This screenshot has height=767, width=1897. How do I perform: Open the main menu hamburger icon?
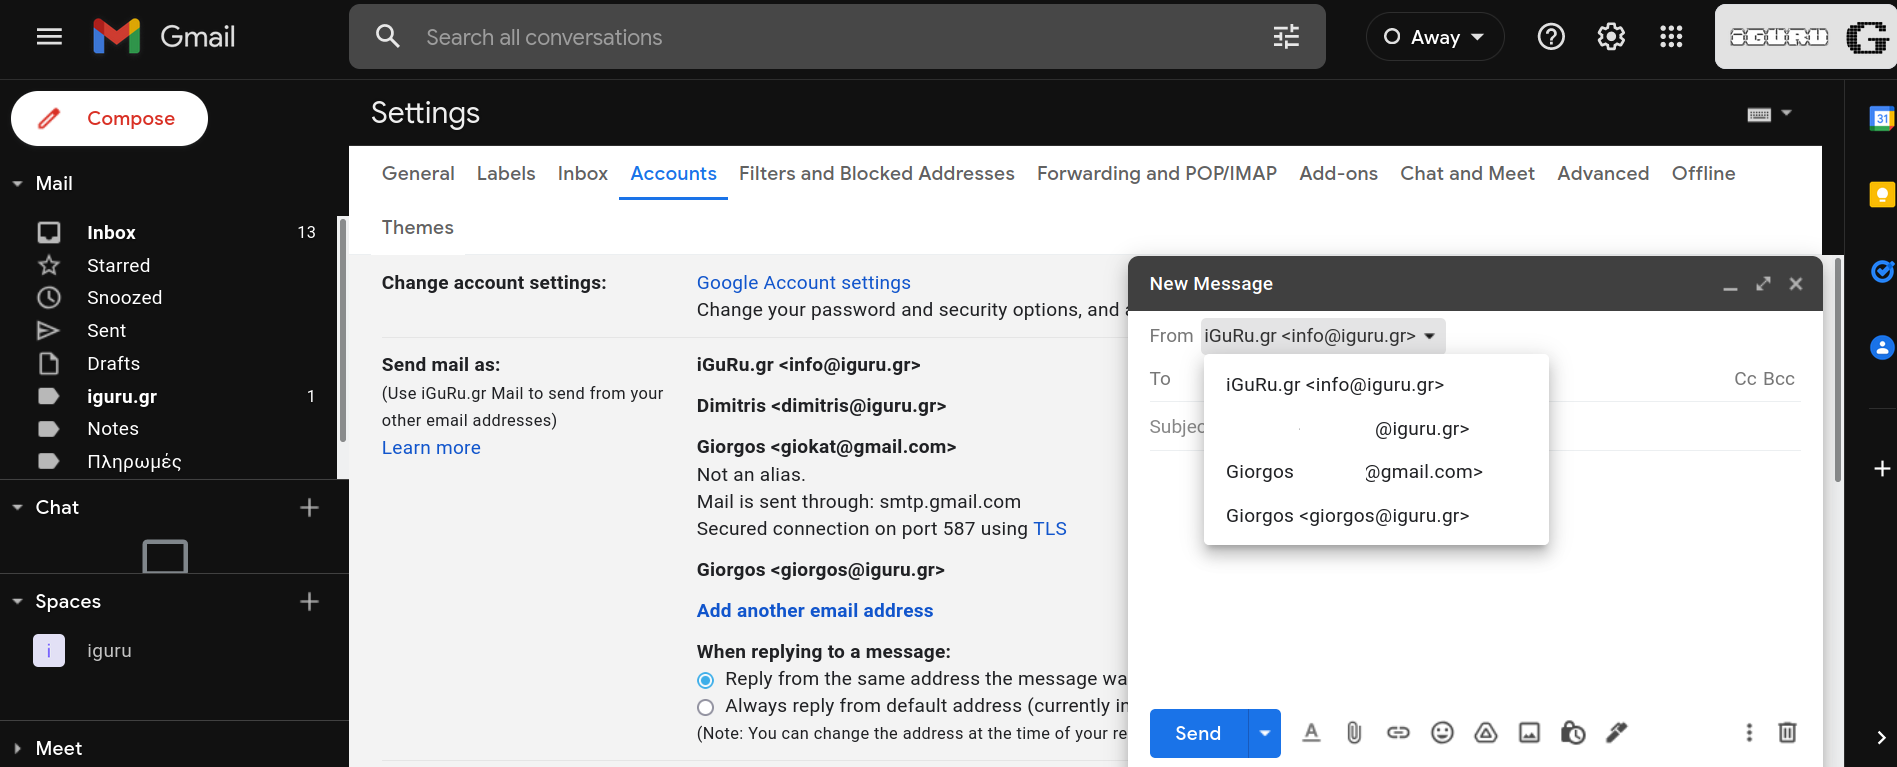point(49,37)
